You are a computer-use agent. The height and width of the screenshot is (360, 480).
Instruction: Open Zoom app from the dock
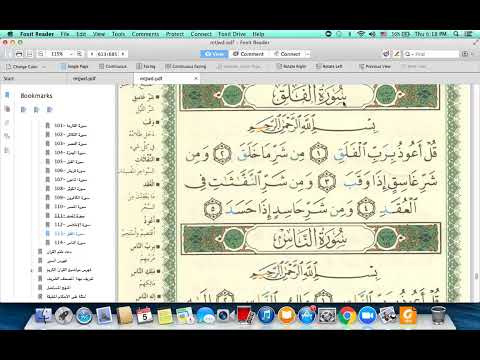[368, 315]
